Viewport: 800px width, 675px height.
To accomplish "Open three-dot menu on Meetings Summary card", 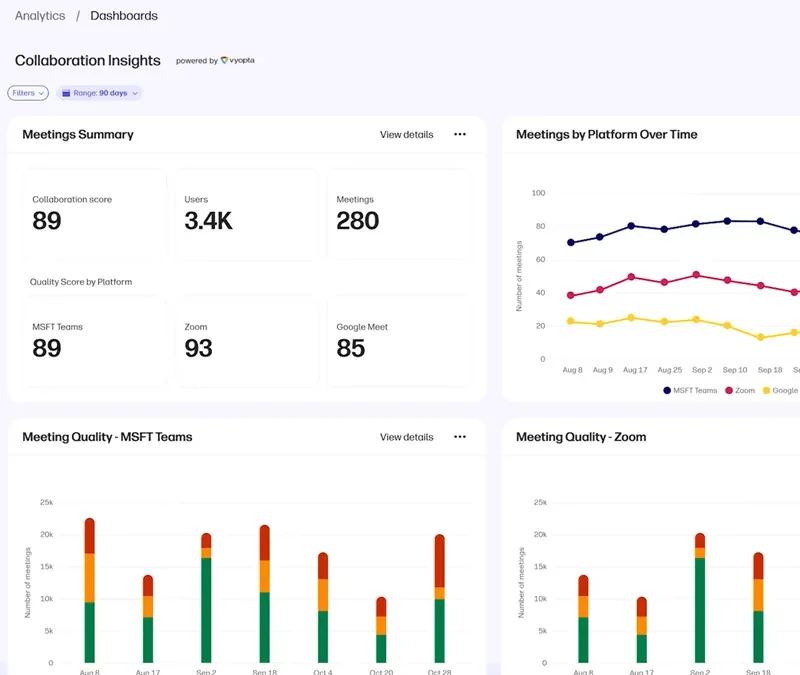I will [x=460, y=134].
